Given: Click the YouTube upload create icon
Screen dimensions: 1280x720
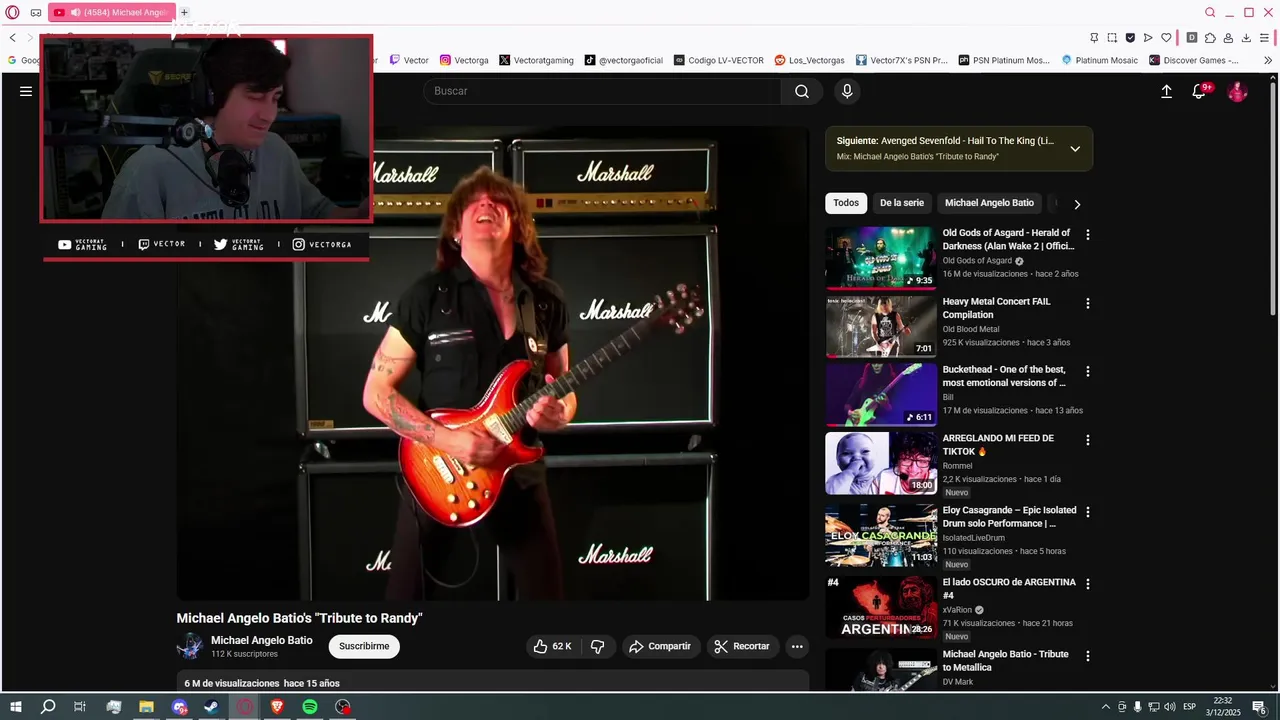Looking at the screenshot, I should (x=1166, y=91).
